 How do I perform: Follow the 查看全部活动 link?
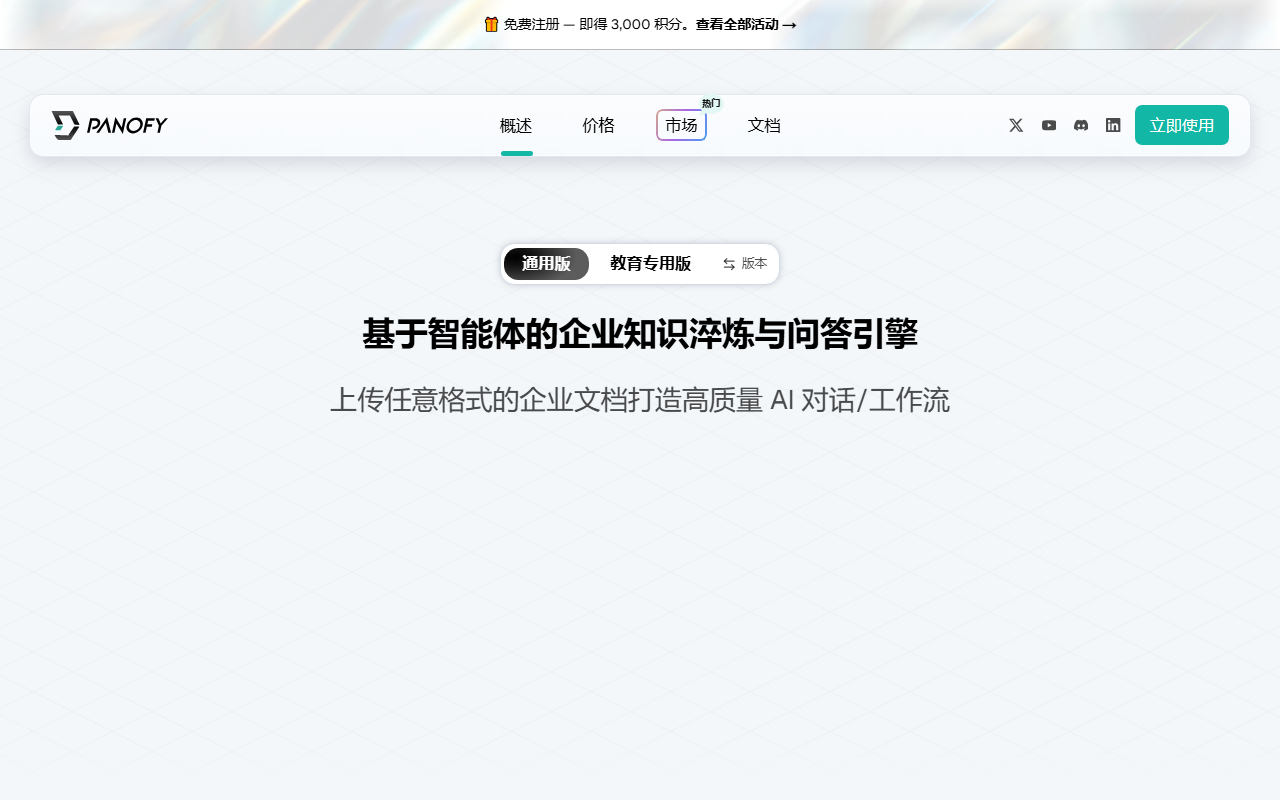746,24
